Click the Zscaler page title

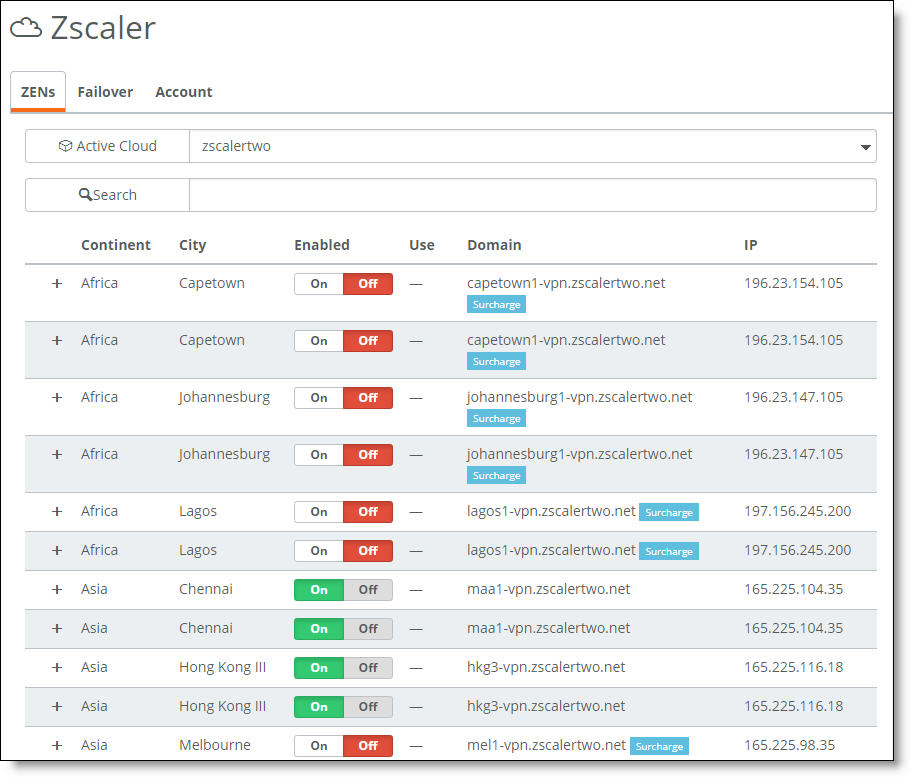103,27
